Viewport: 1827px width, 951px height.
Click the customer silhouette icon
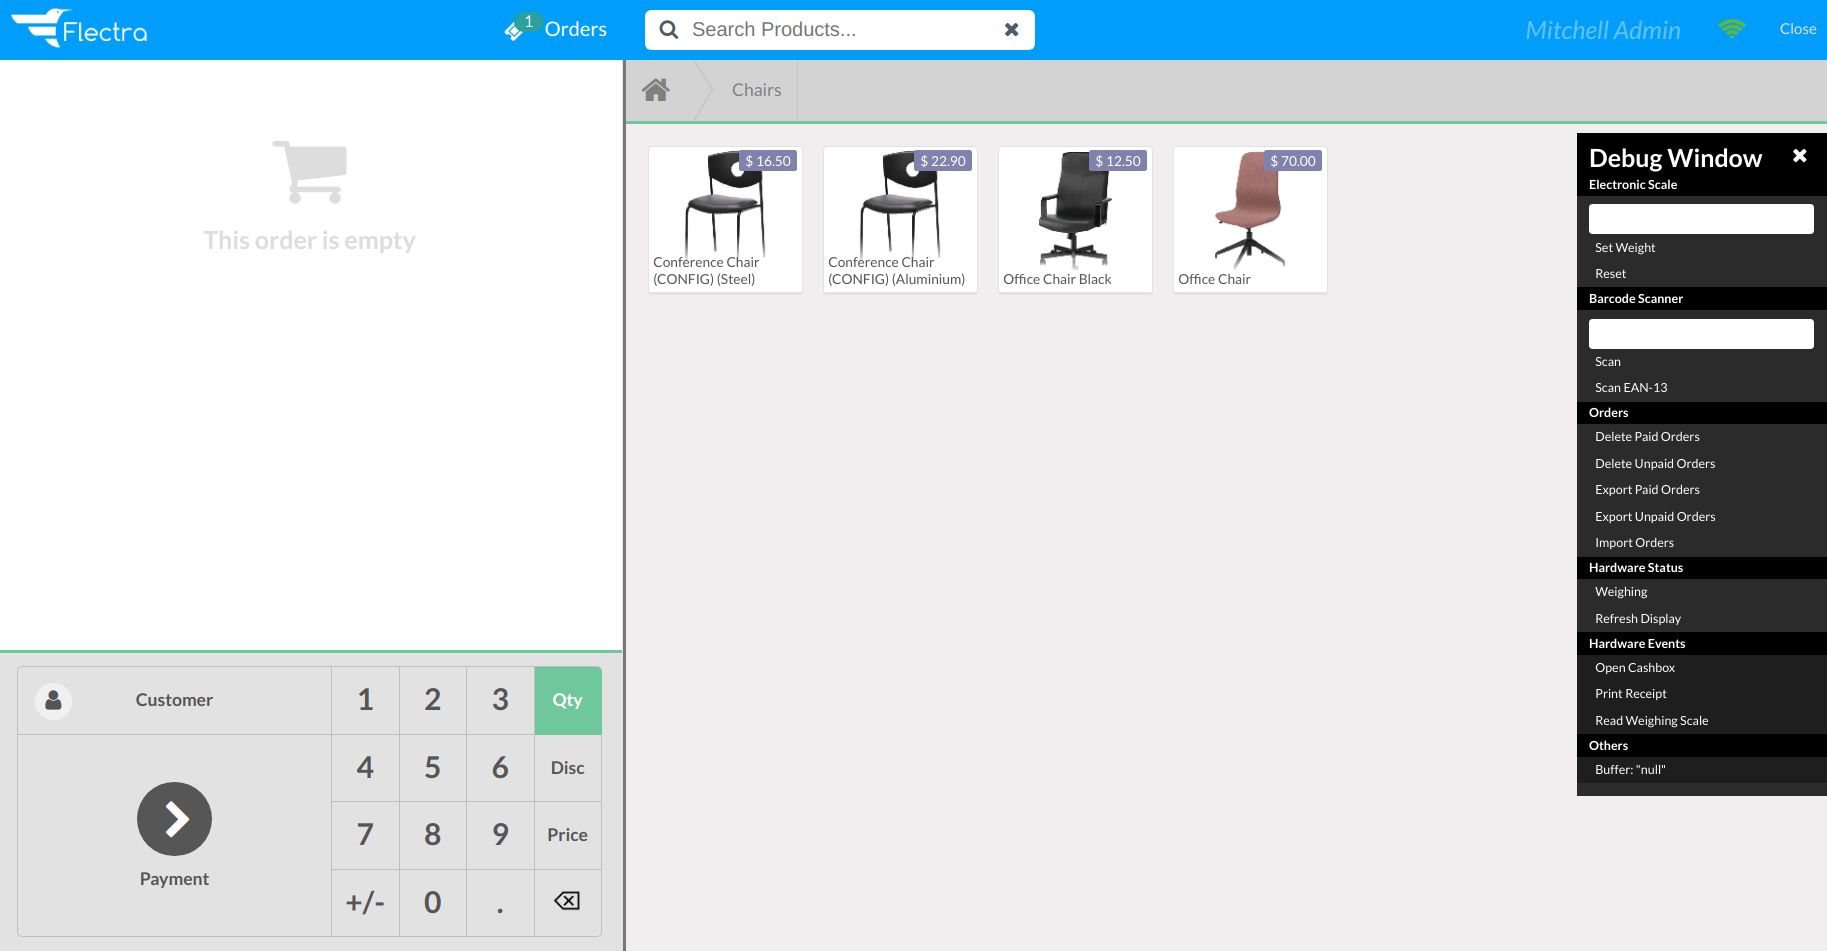click(x=53, y=700)
